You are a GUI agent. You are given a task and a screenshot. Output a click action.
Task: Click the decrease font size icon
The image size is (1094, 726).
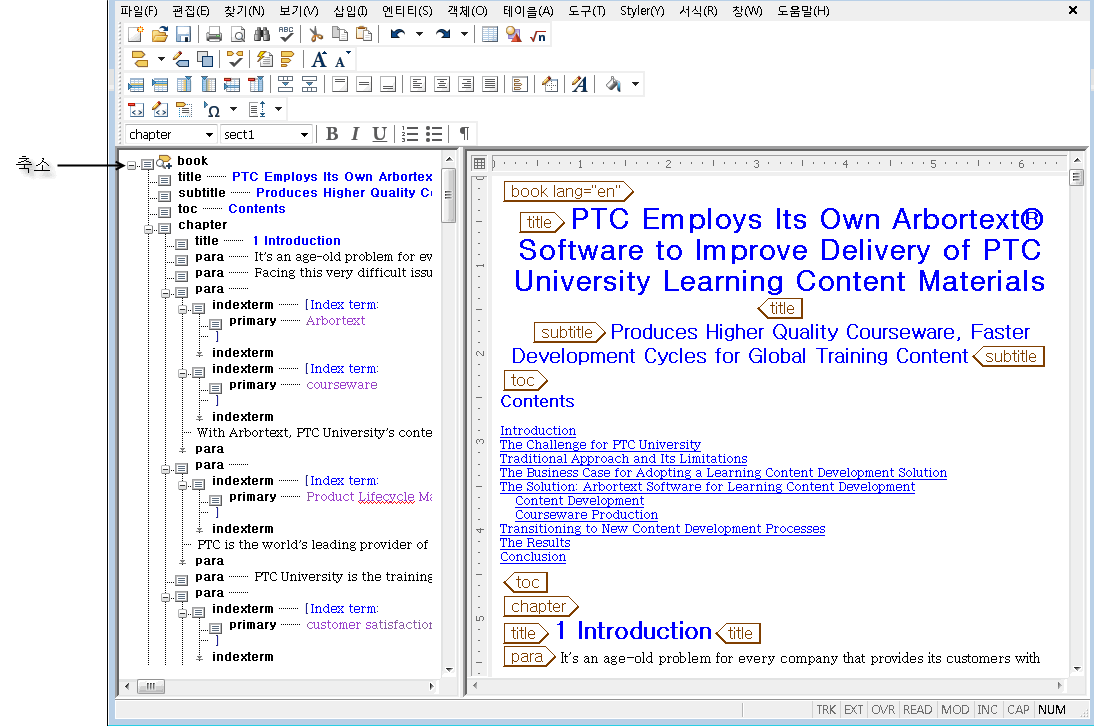pyautogui.click(x=343, y=59)
